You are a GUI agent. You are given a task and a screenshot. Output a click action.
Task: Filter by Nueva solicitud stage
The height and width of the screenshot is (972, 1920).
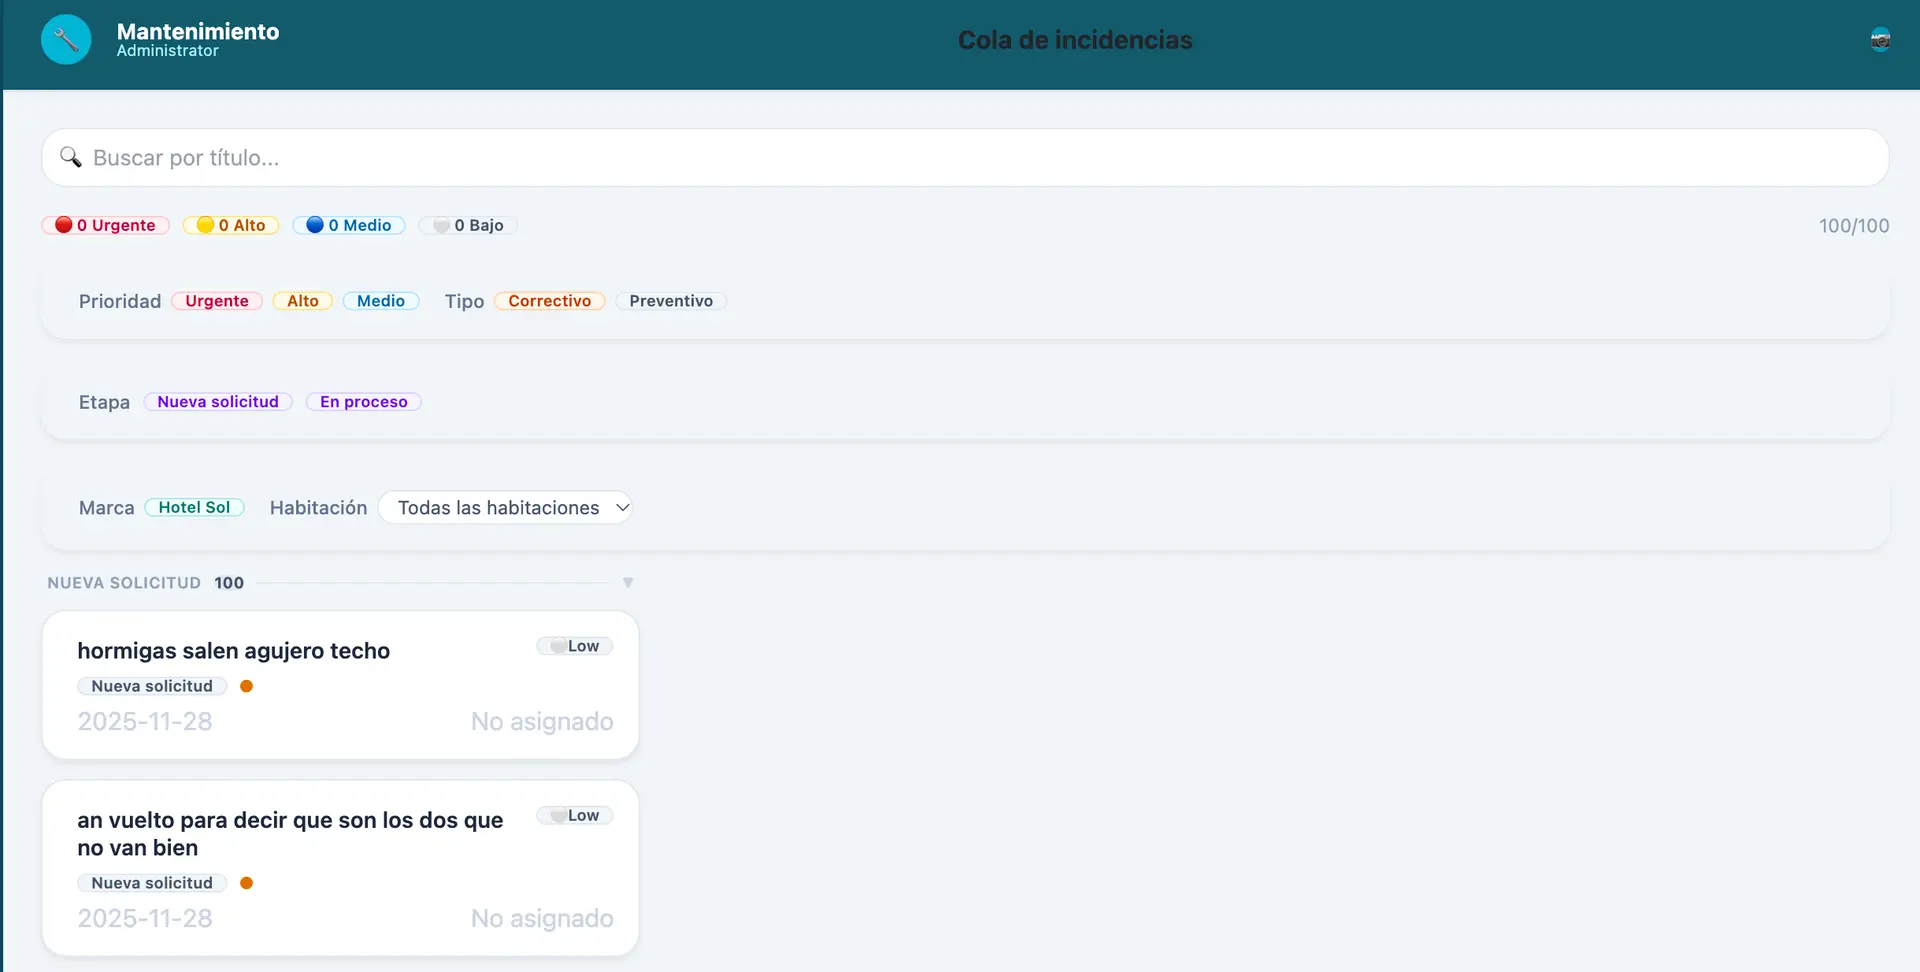218,402
